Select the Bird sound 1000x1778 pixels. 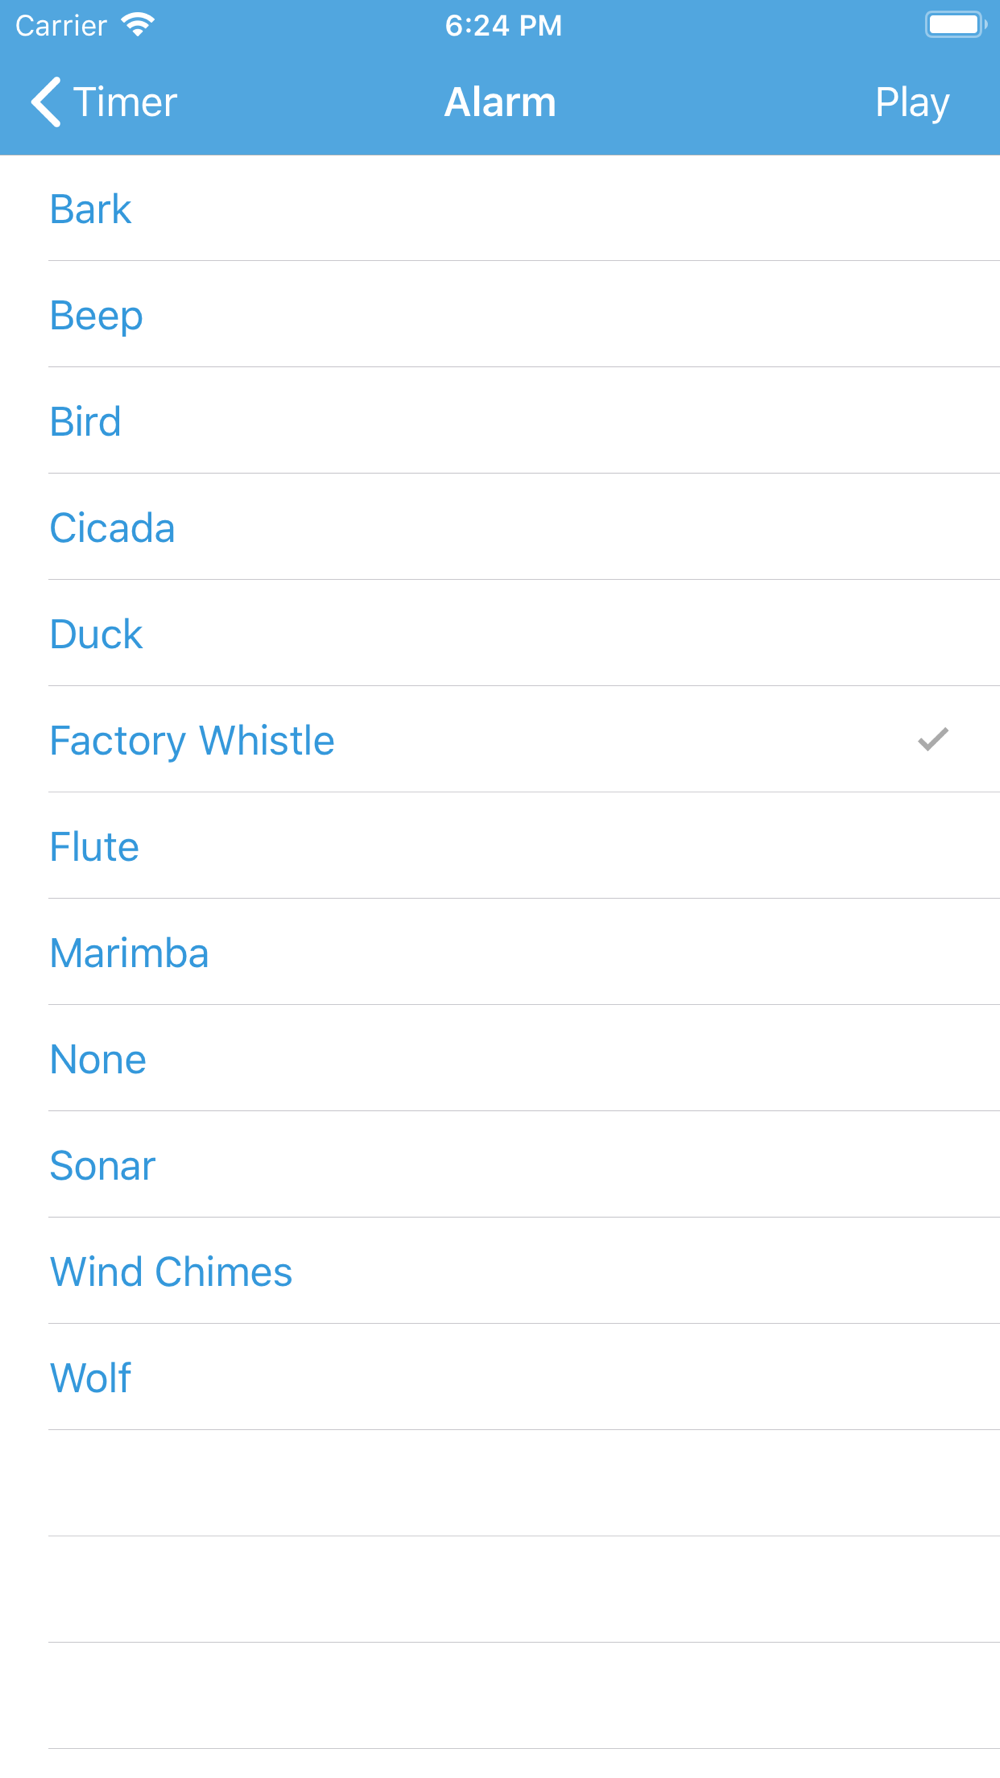(x=500, y=420)
